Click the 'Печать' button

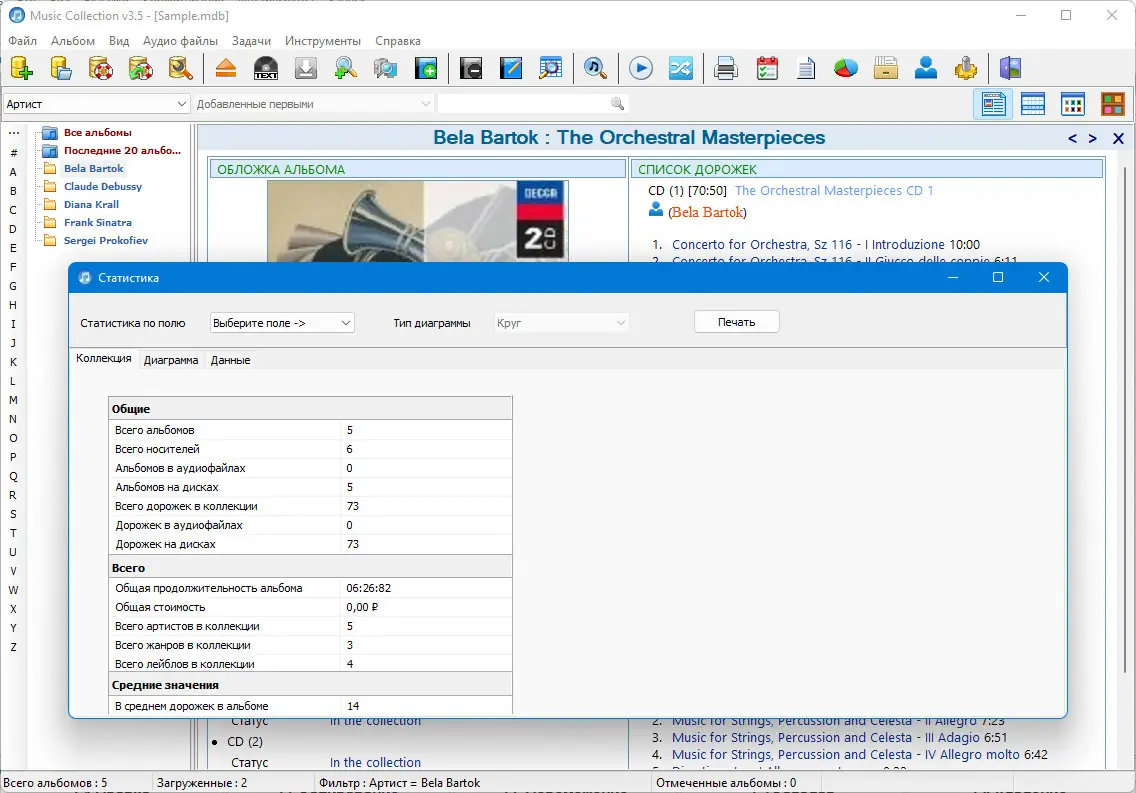click(736, 322)
